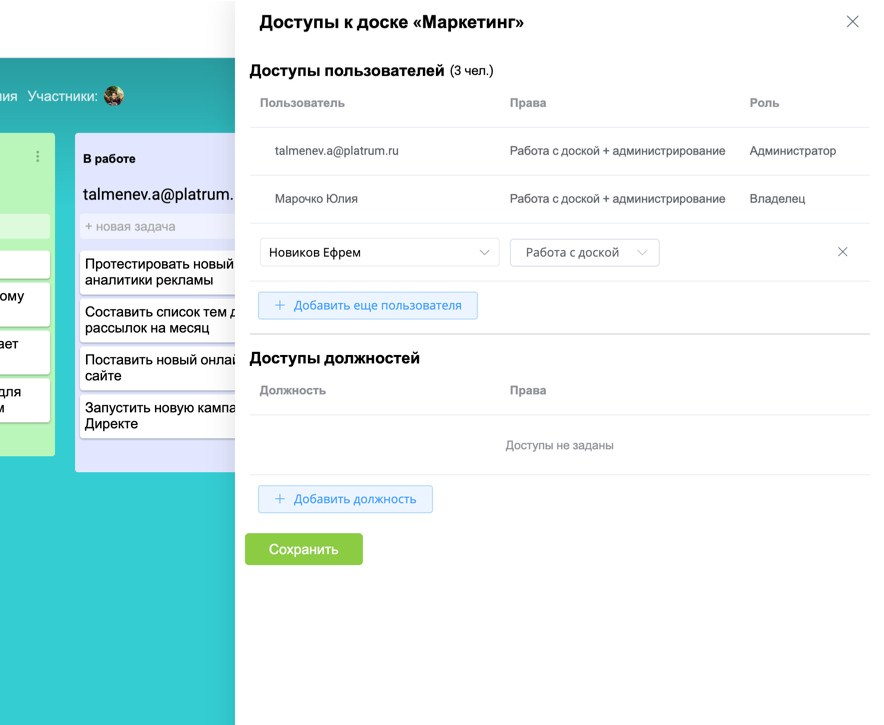Screen dimensions: 884x725
Task: Click the plus icon on «Добавить должность»
Action: click(279, 499)
